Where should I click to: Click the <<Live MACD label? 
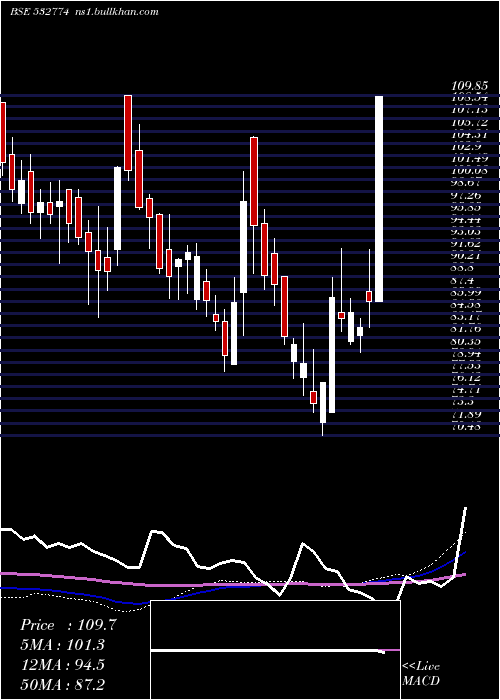tap(421, 673)
